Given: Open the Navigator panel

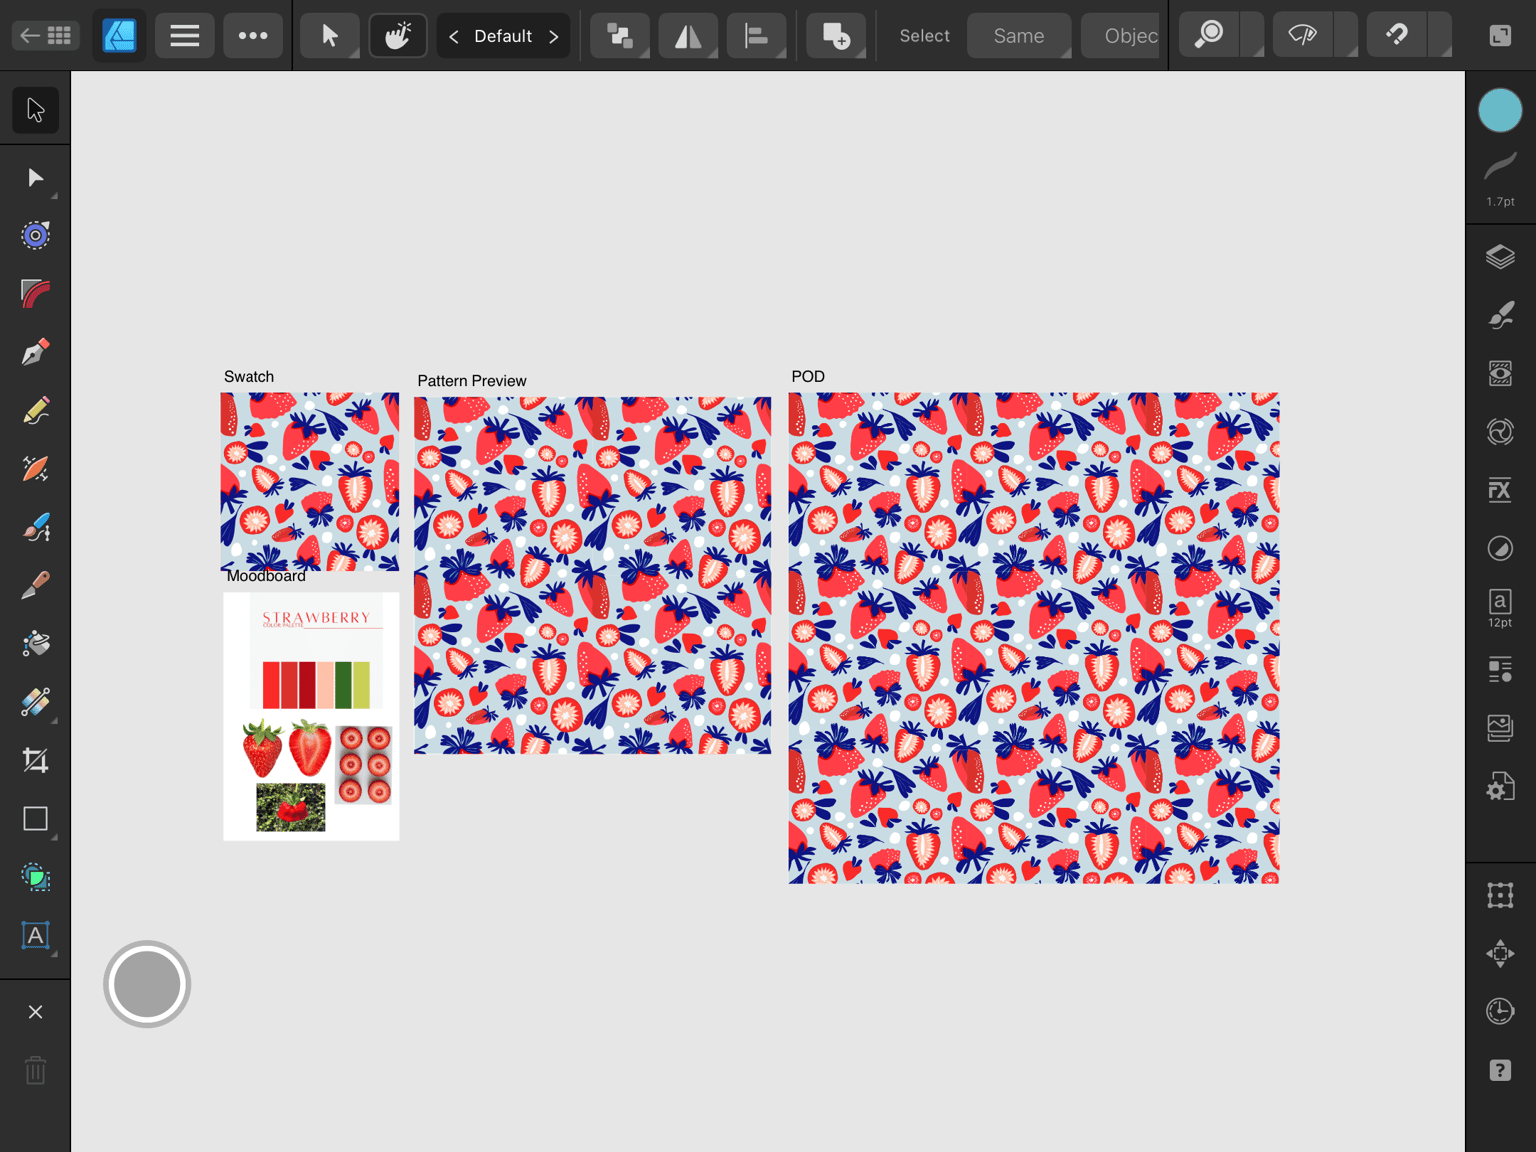Looking at the screenshot, I should 1500,953.
